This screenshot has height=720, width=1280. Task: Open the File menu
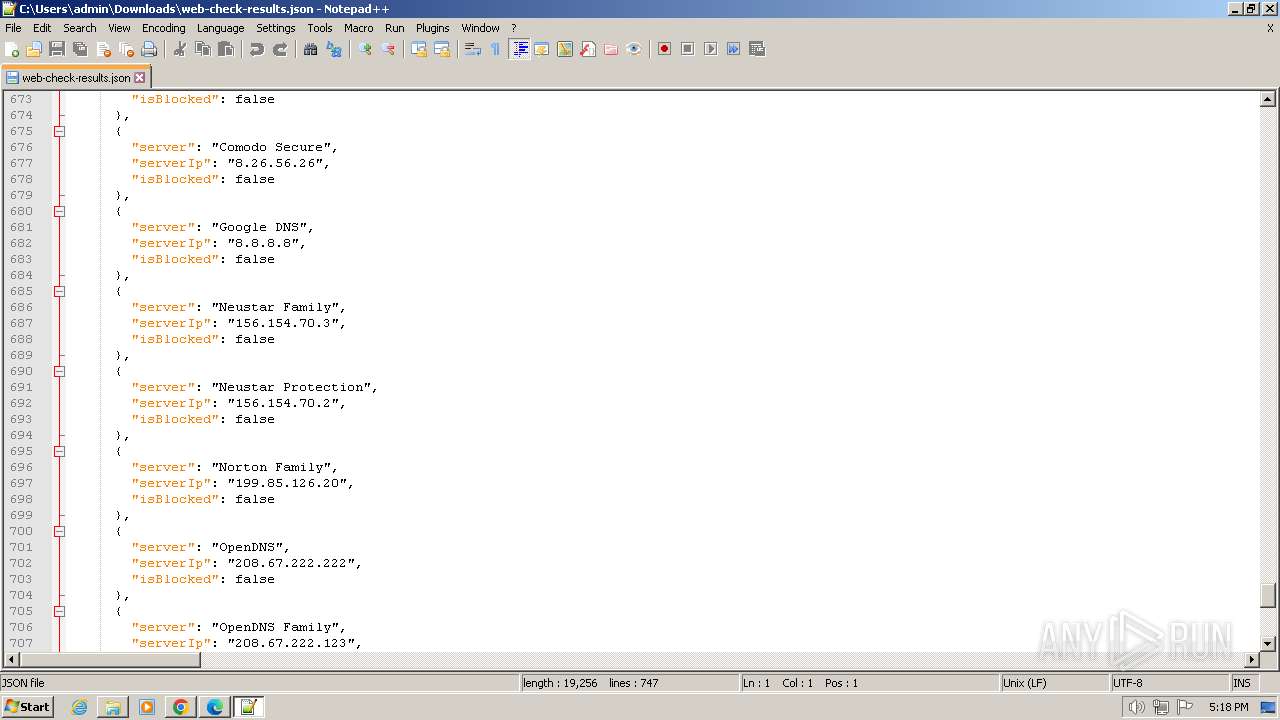(x=13, y=28)
